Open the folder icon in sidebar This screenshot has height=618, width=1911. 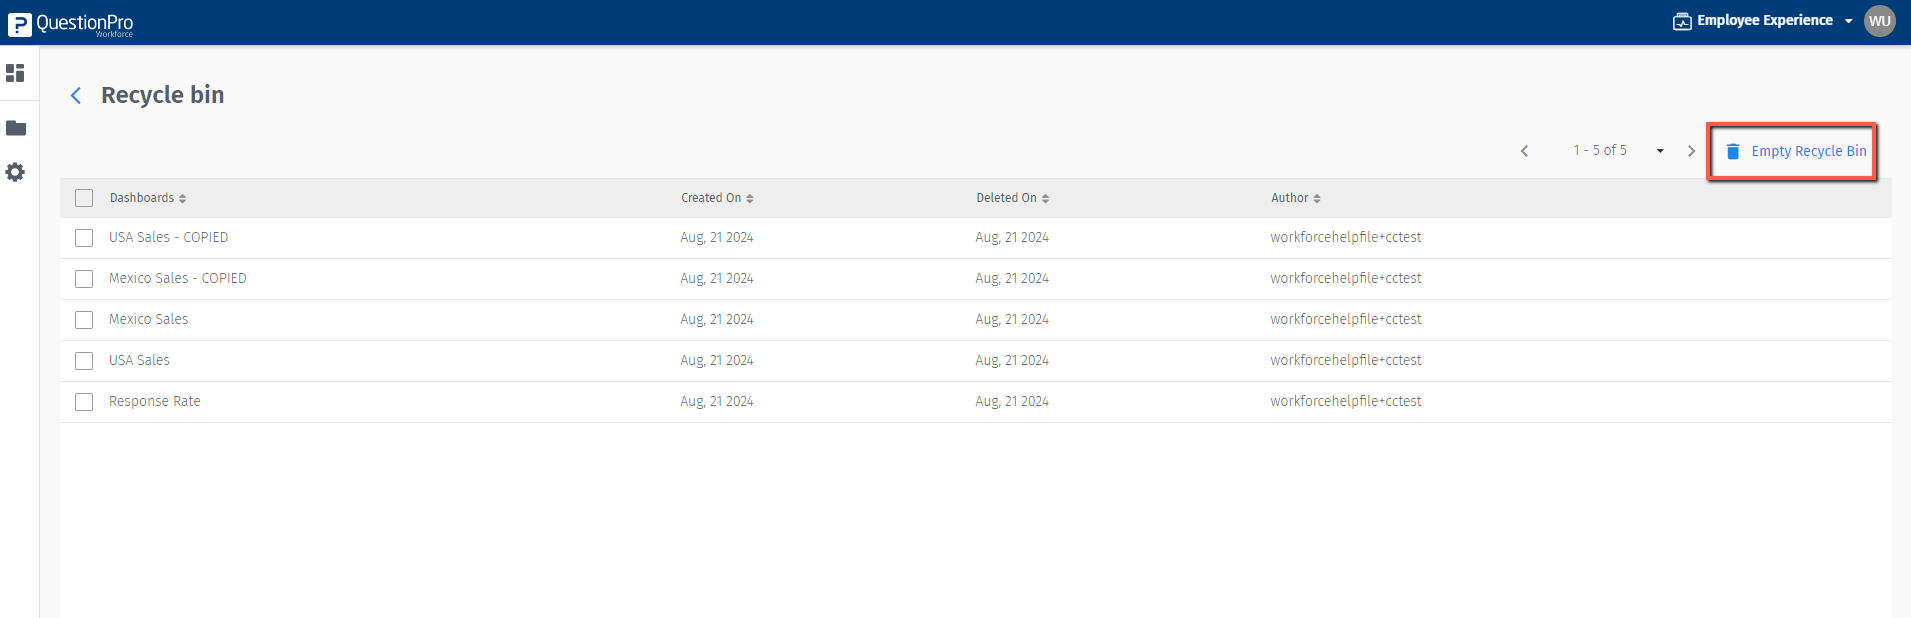coord(16,128)
